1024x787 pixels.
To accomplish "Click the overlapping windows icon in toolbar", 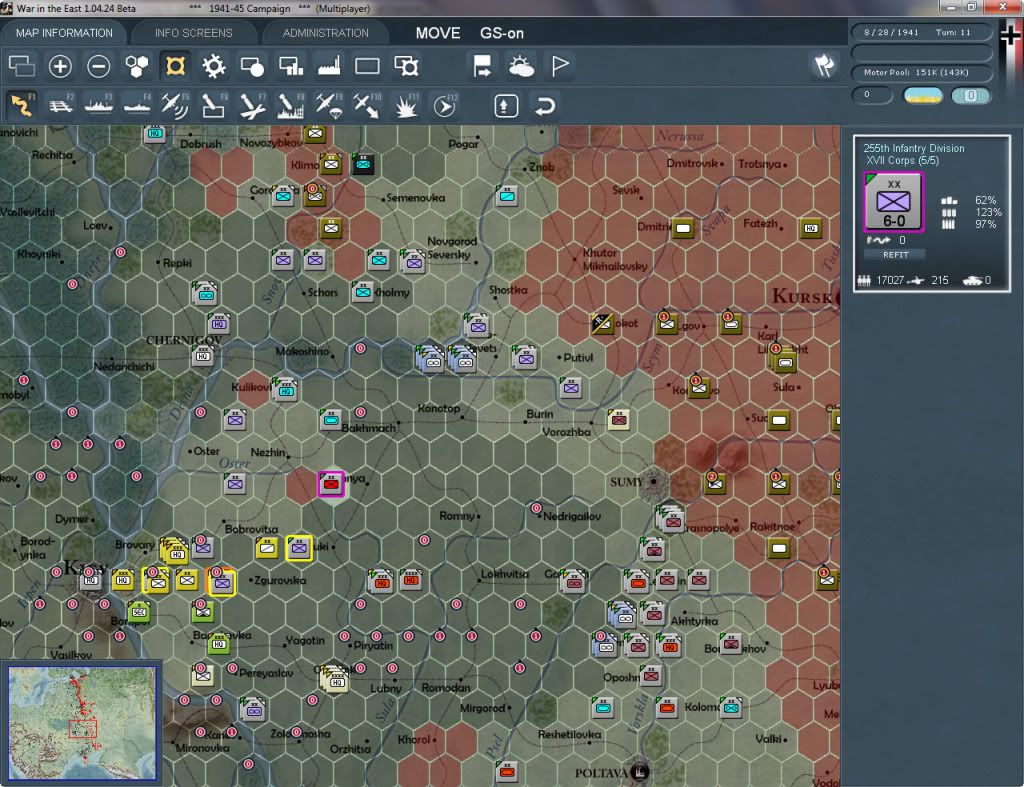I will click(x=22, y=66).
